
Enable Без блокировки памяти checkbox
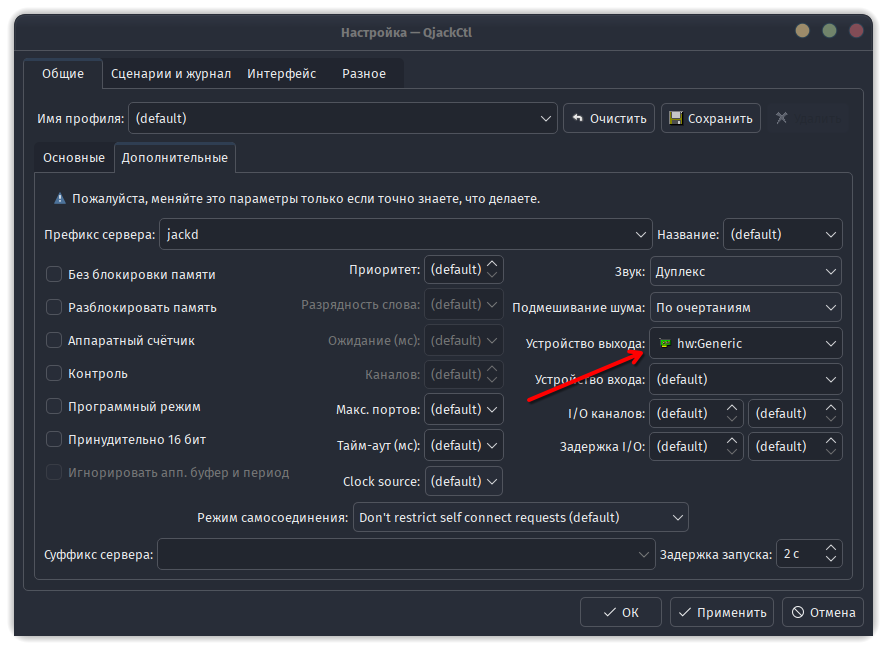pyautogui.click(x=54, y=274)
